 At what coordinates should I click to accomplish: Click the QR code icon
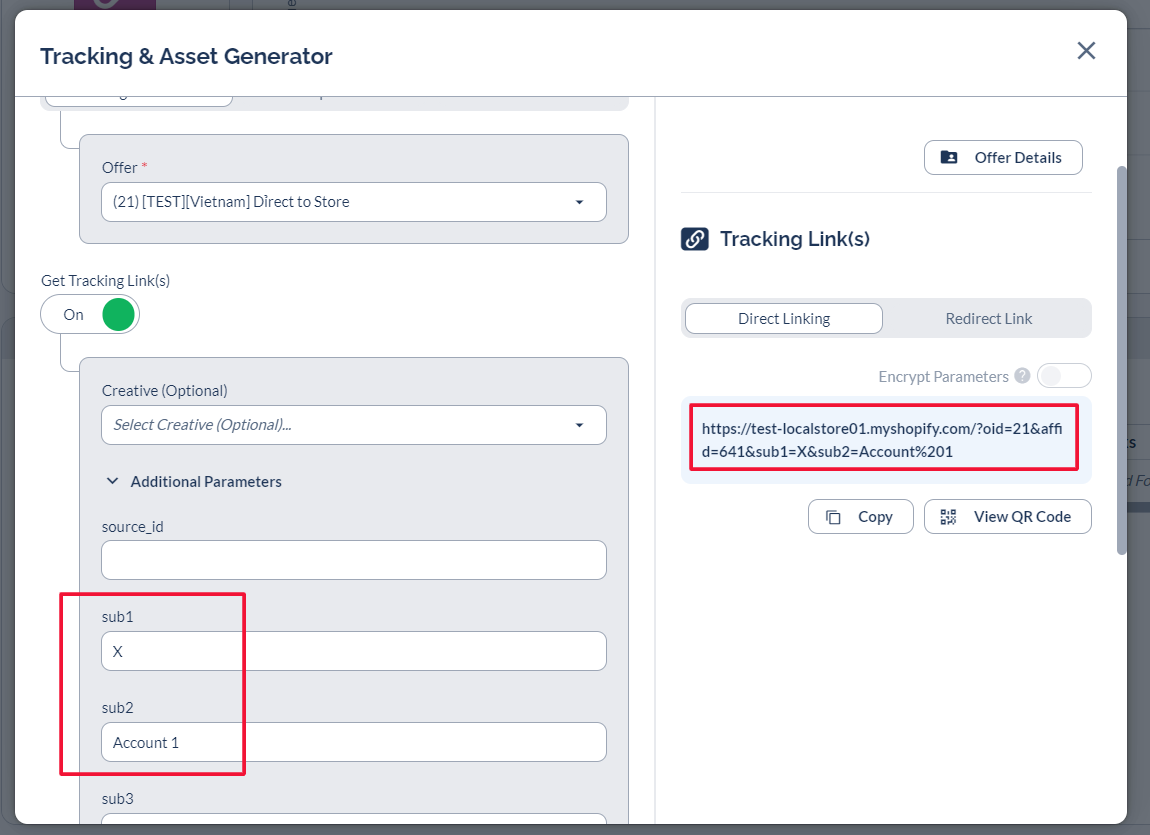[948, 517]
